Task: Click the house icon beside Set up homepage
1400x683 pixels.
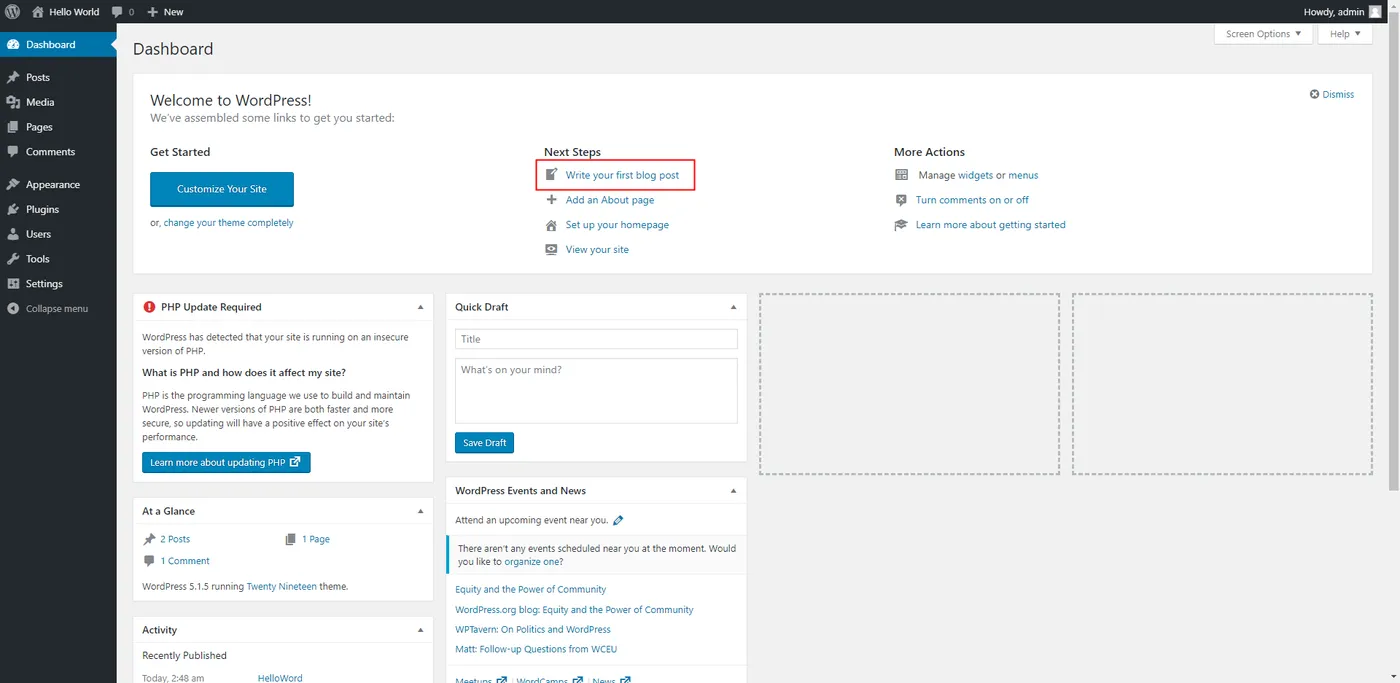Action: pos(551,224)
